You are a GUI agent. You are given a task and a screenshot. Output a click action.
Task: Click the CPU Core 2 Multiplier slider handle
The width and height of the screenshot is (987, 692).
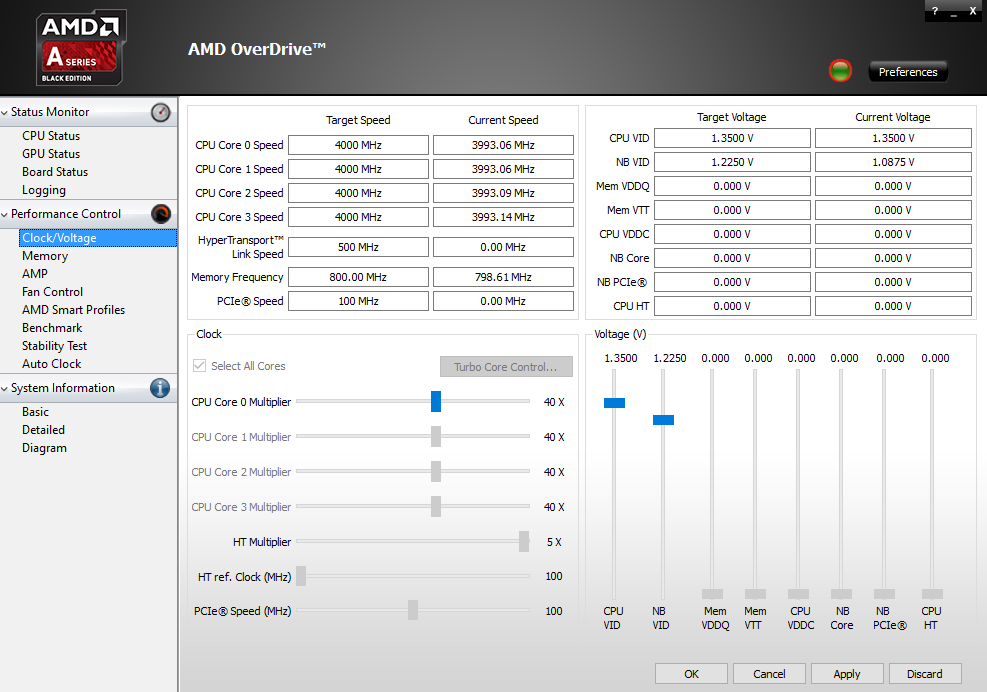pyautogui.click(x=436, y=472)
